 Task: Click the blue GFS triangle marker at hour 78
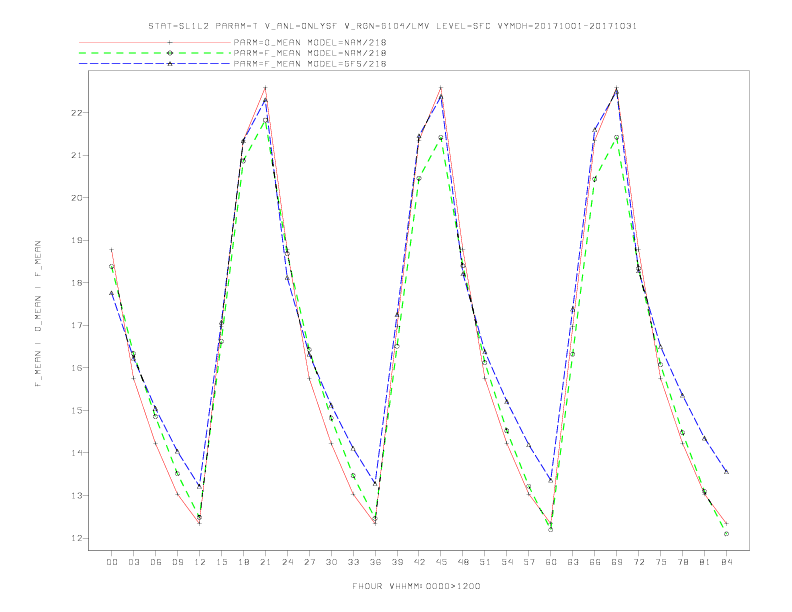point(682,396)
